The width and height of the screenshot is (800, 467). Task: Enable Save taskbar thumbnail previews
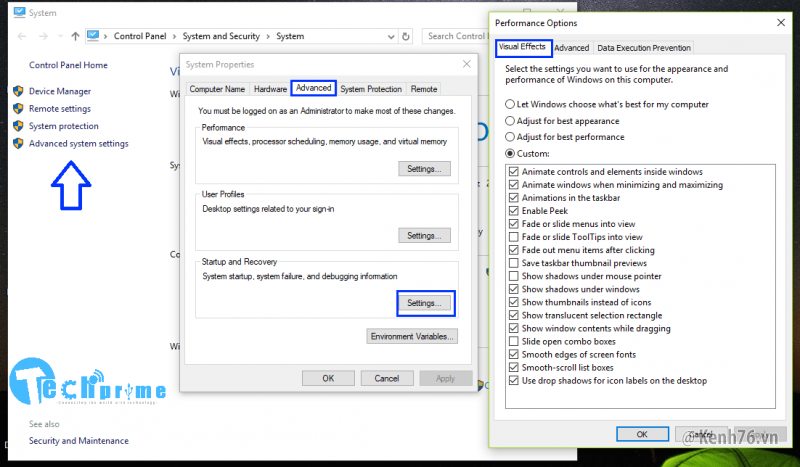click(514, 263)
